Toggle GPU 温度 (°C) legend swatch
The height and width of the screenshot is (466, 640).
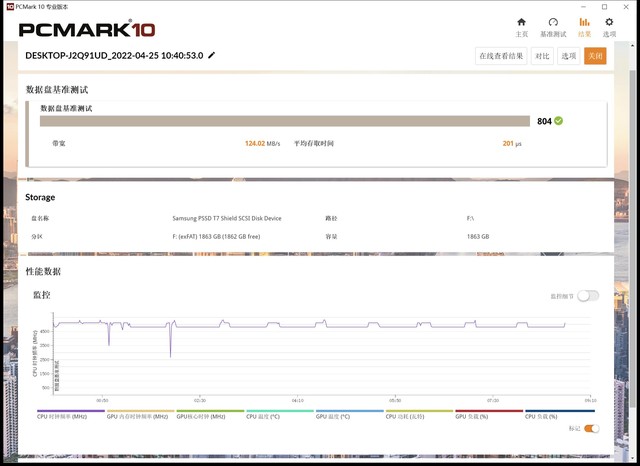pyautogui.click(x=350, y=411)
